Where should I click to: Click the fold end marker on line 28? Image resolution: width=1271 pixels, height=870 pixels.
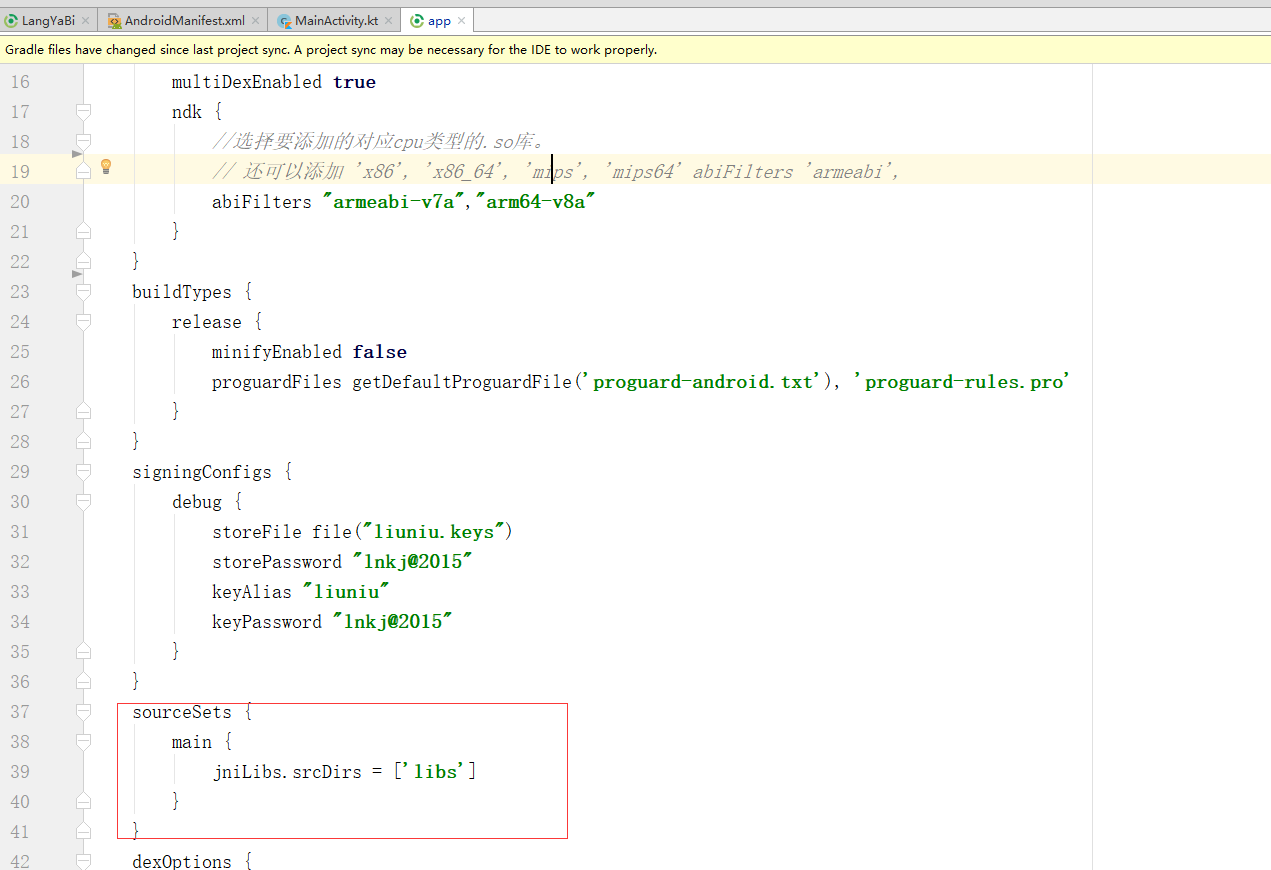(x=84, y=441)
